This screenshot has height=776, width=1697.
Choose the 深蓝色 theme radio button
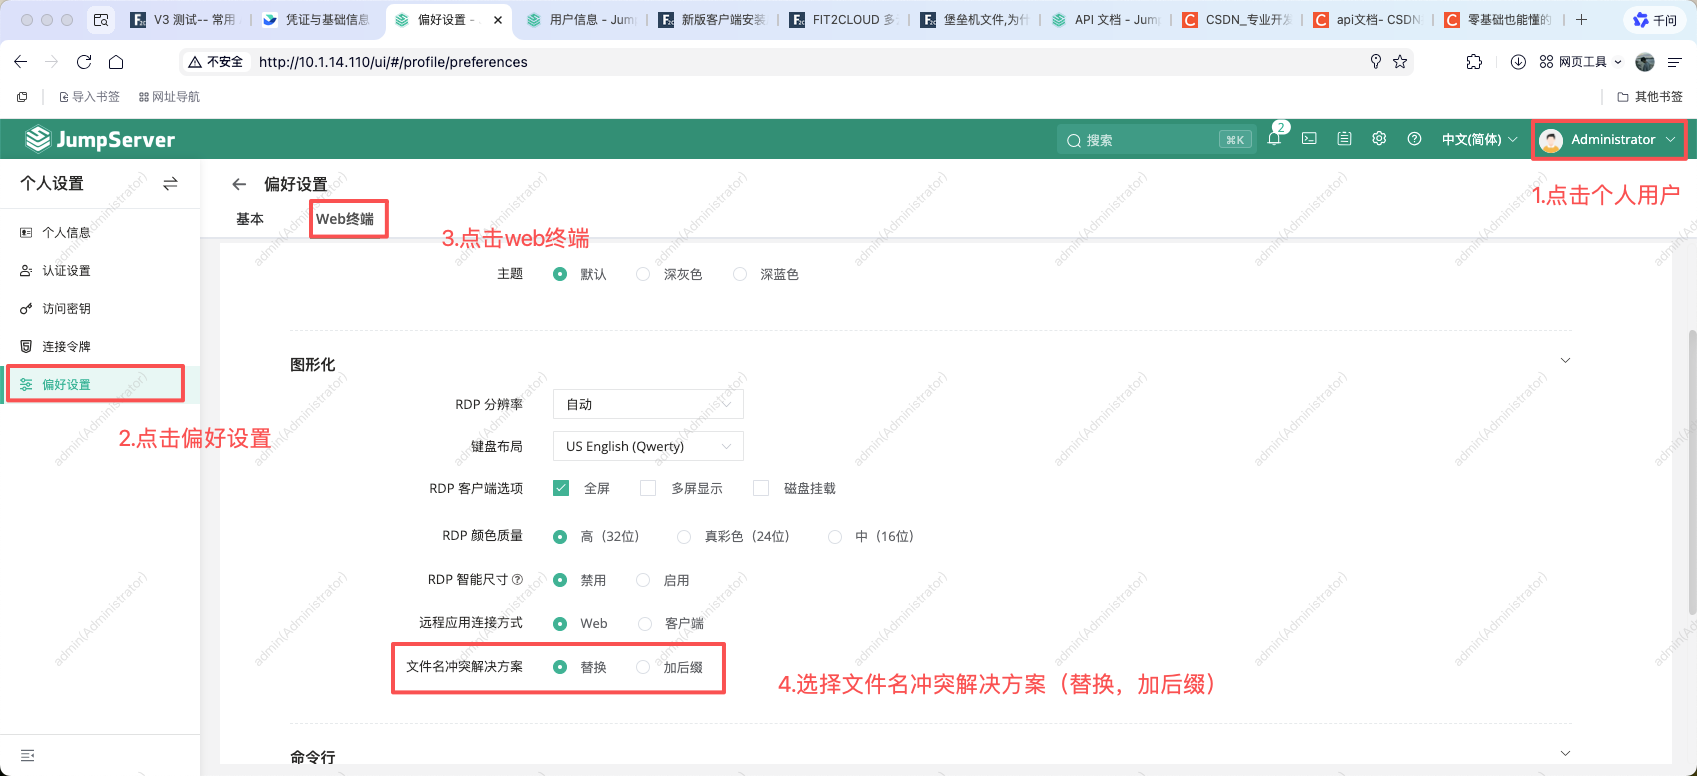pyautogui.click(x=740, y=274)
